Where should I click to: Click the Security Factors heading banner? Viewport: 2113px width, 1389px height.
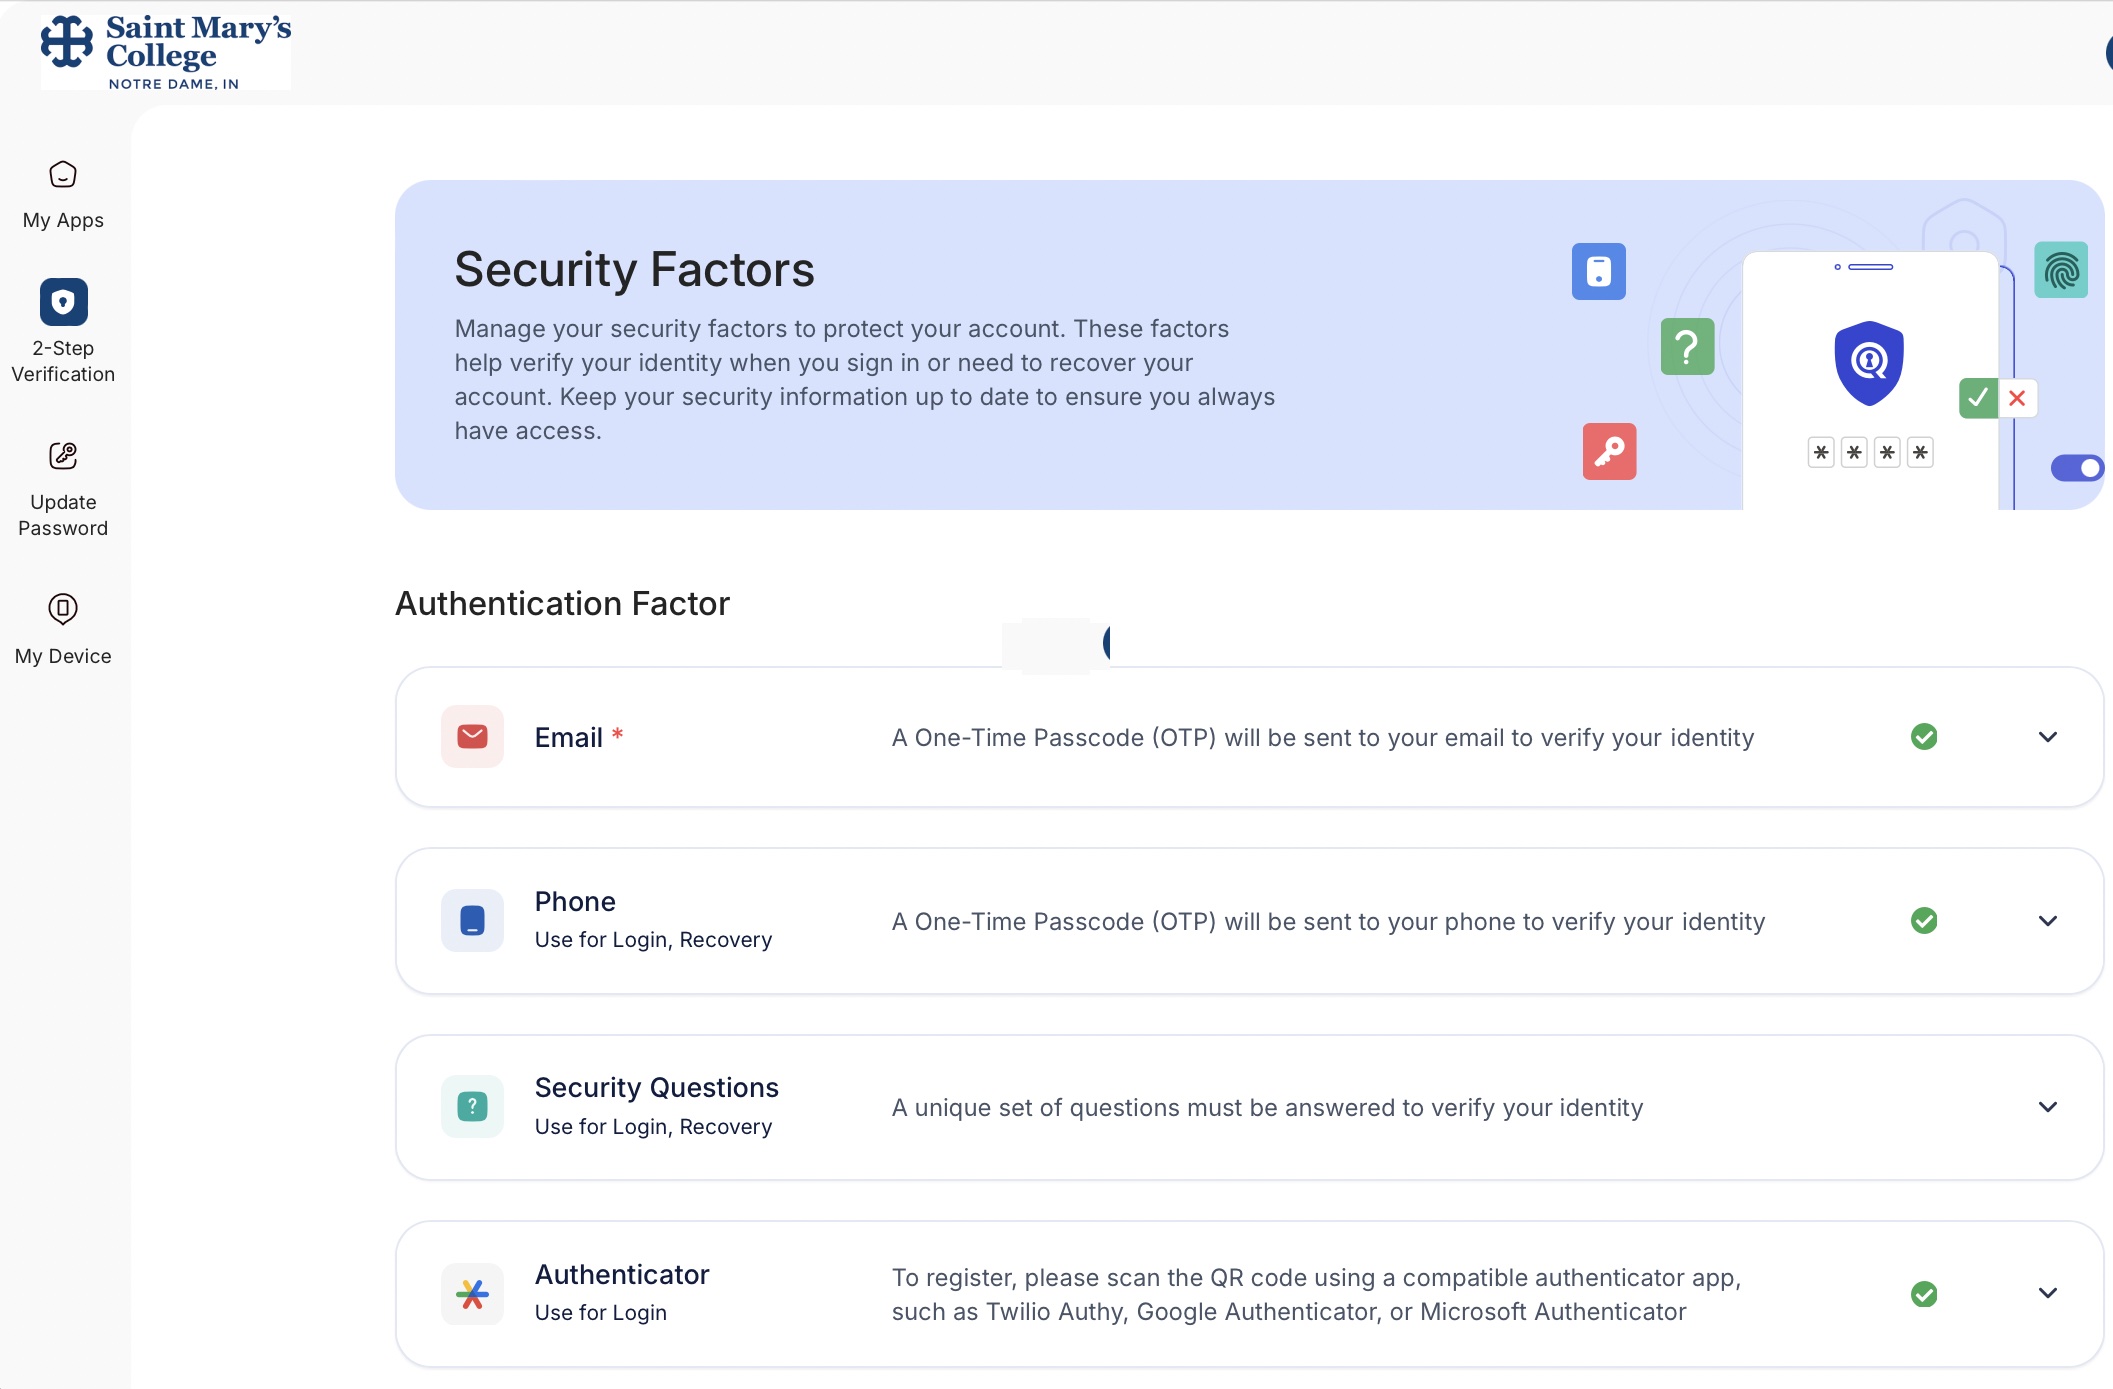[x=633, y=268]
